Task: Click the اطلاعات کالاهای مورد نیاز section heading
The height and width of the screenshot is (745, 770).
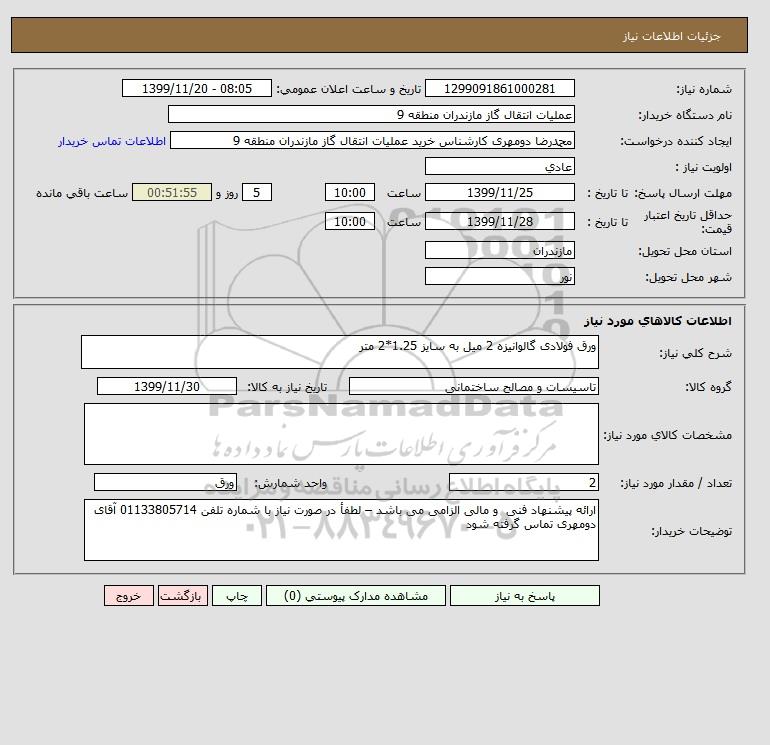Action: coord(658,321)
